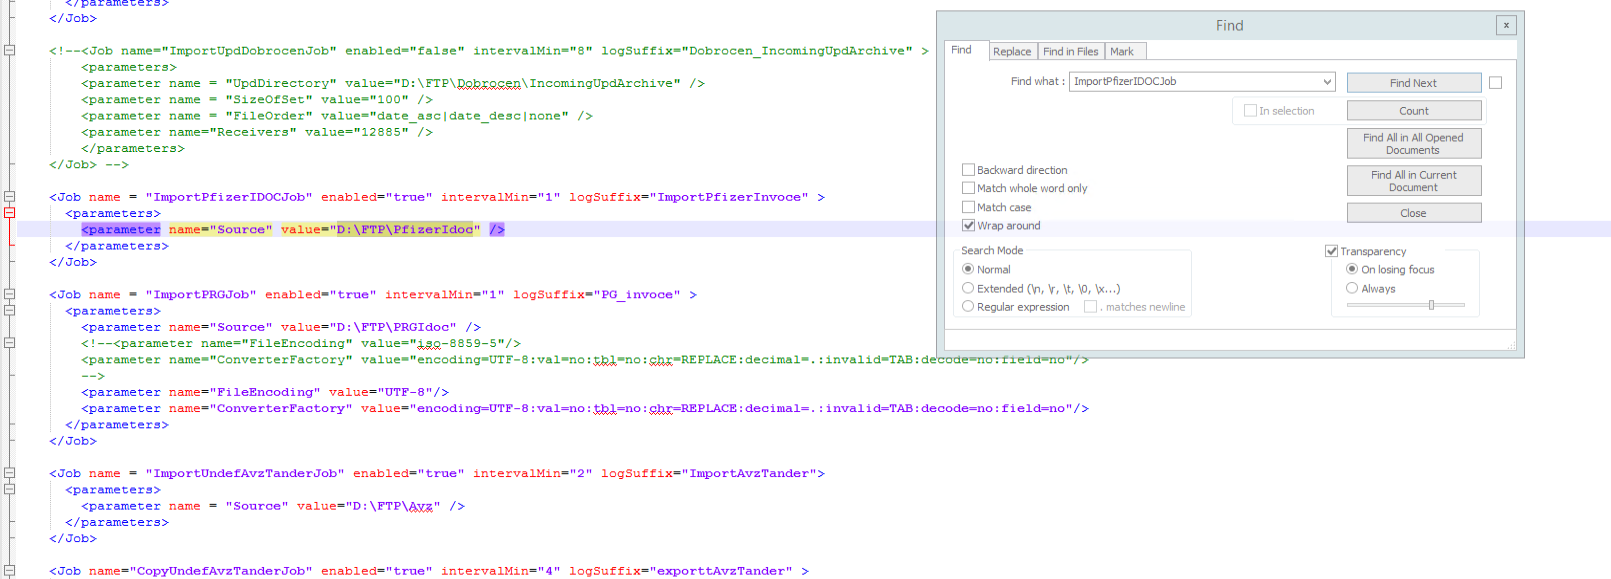Select Normal search mode
1611x579 pixels.
coord(968,269)
